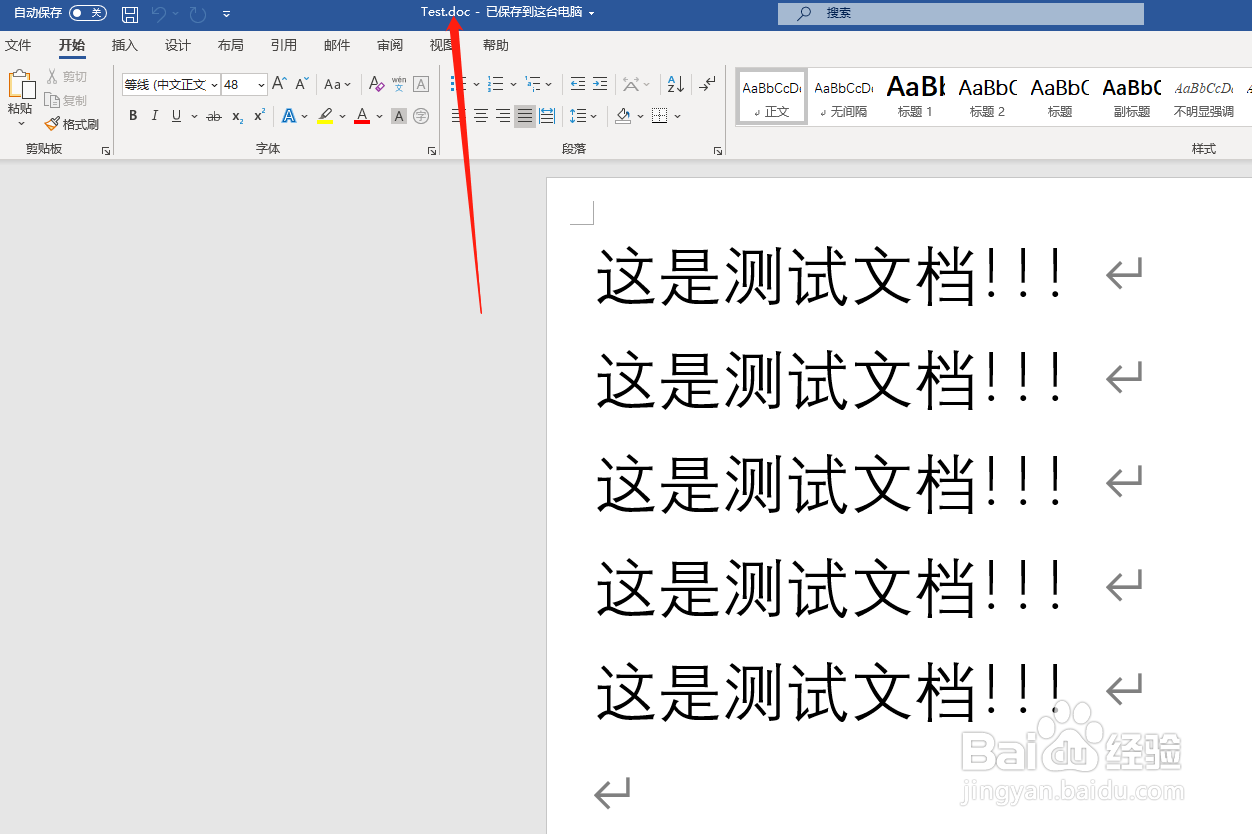Apply superscript formatting

(258, 116)
